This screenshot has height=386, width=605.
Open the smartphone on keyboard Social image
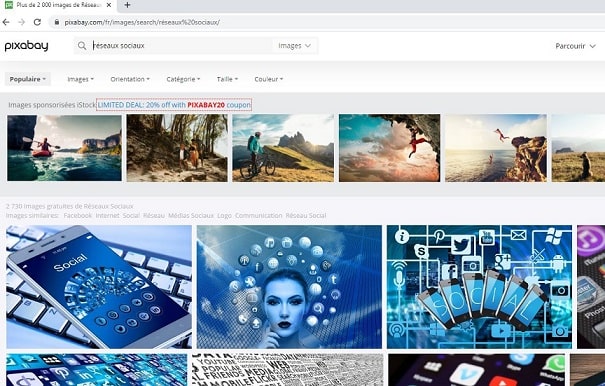(x=99, y=287)
